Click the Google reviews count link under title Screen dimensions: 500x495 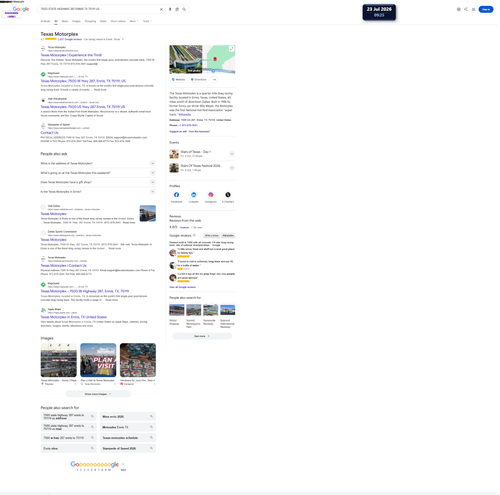coord(70,39)
